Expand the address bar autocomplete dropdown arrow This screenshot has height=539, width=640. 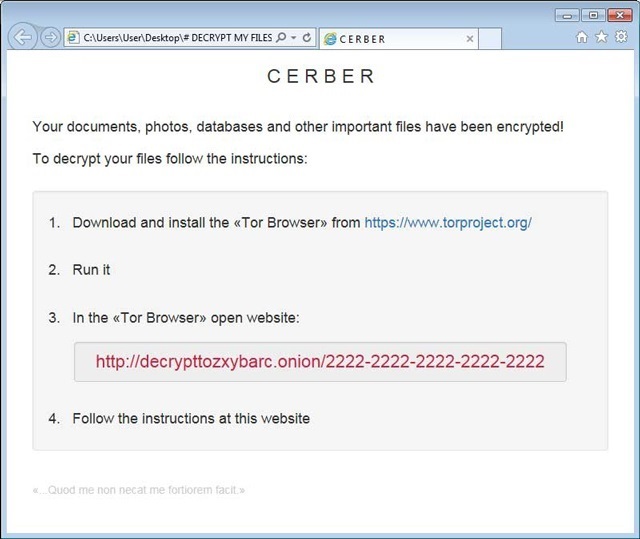(293, 38)
